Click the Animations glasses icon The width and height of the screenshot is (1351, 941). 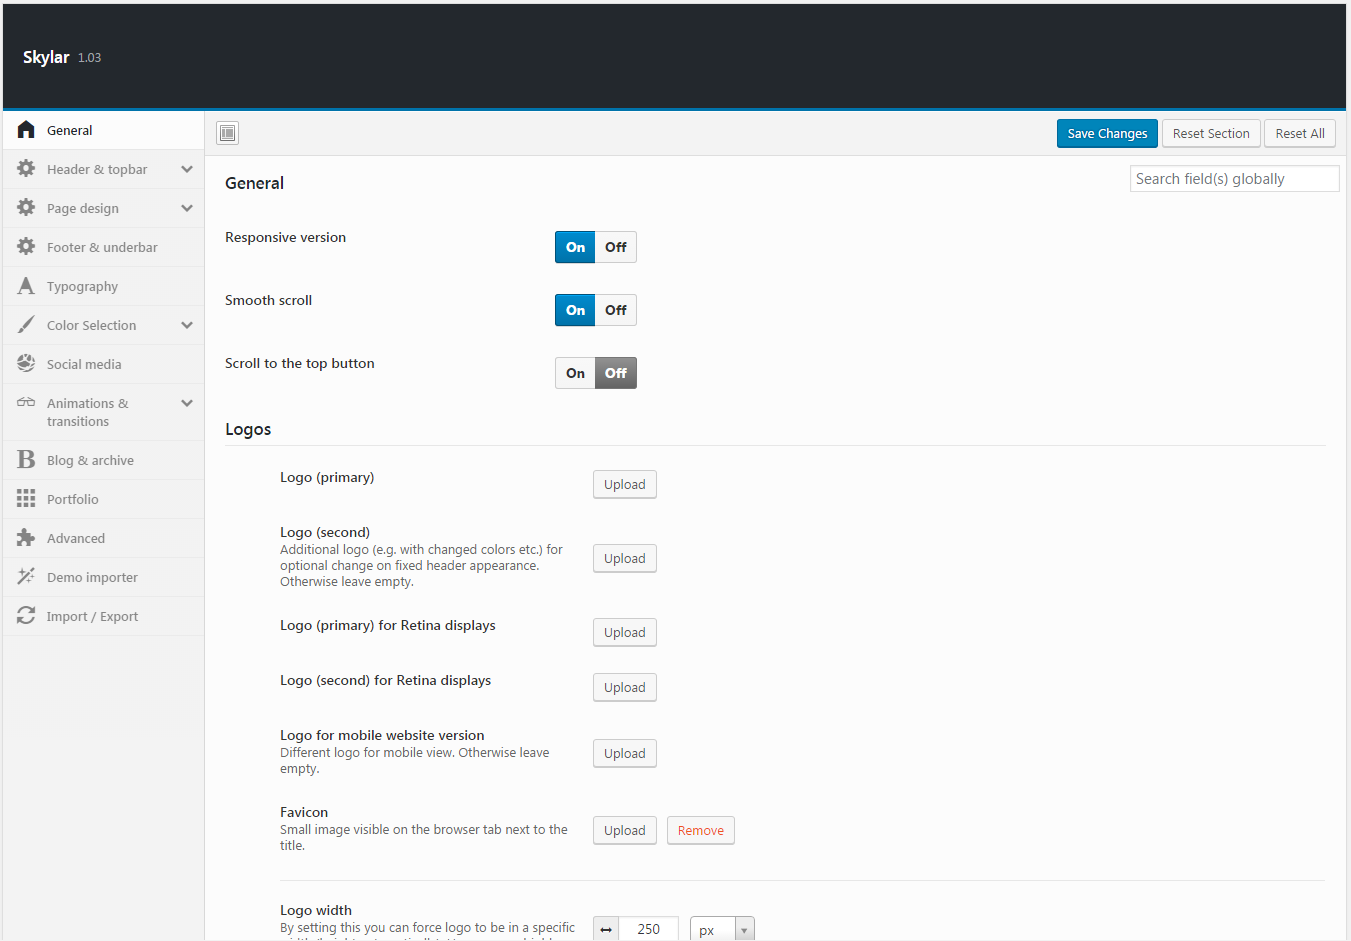[x=26, y=403]
